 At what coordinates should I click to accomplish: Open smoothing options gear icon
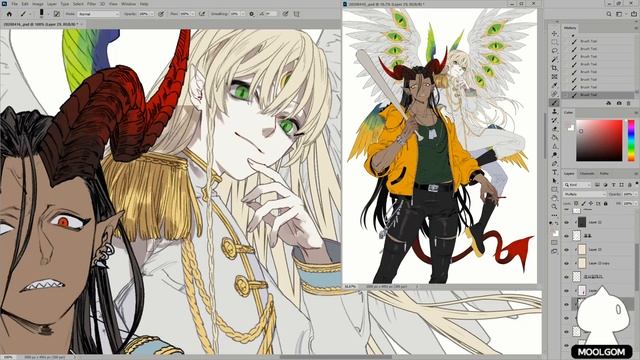(251, 13)
